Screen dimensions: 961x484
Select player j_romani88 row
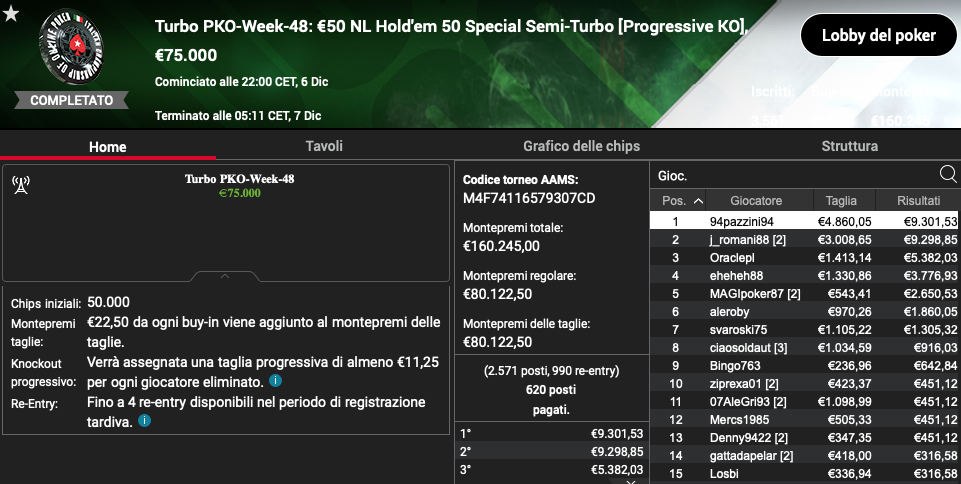tap(805, 240)
